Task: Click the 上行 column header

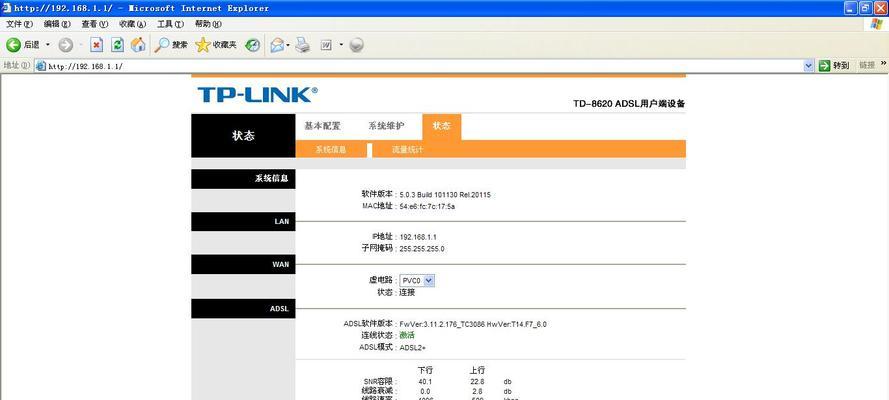Action: [x=477, y=370]
